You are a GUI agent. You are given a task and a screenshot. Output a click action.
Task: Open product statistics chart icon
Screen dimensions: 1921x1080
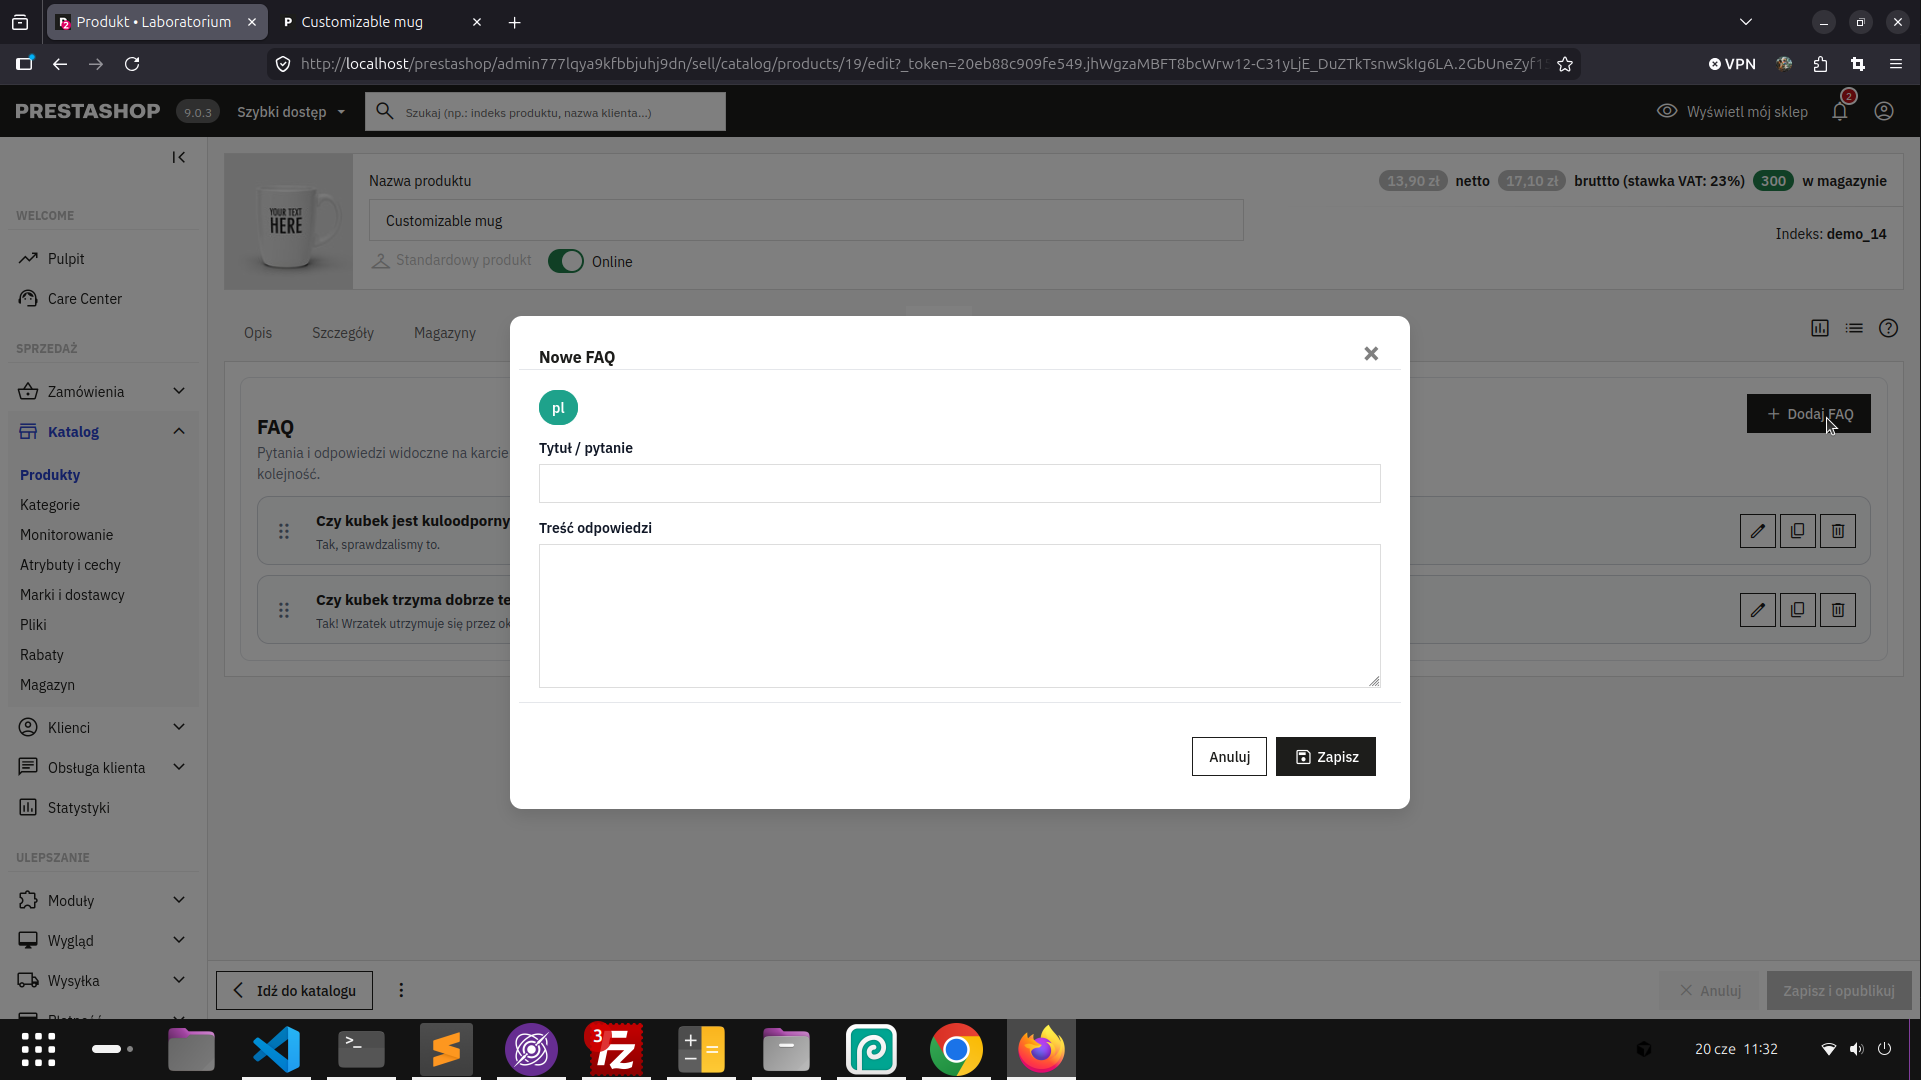1820,328
